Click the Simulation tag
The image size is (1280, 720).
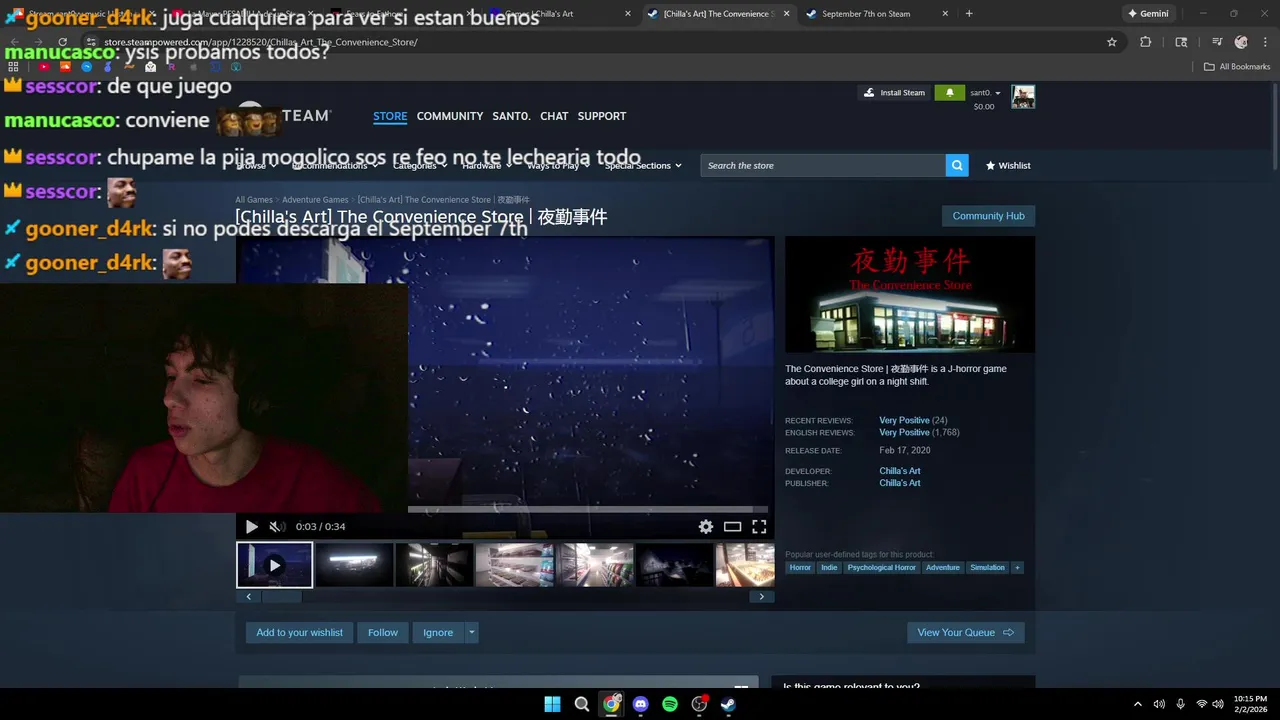(x=987, y=568)
